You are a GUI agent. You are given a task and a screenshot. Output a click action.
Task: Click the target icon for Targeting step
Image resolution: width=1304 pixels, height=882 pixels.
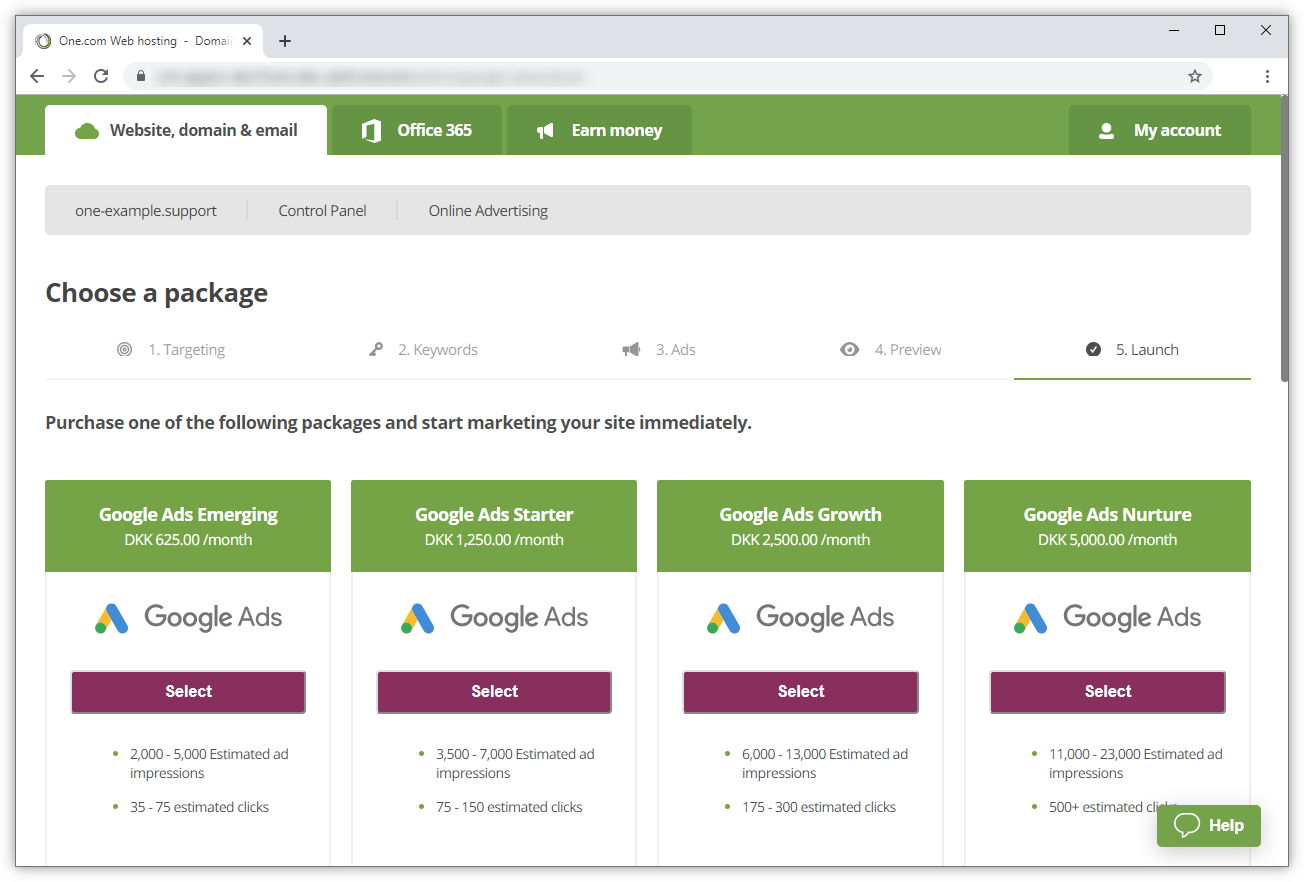tap(124, 350)
